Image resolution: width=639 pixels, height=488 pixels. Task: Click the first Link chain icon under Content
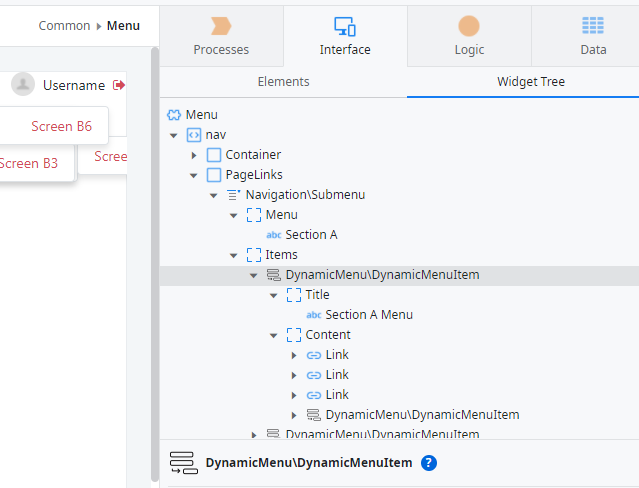313,356
